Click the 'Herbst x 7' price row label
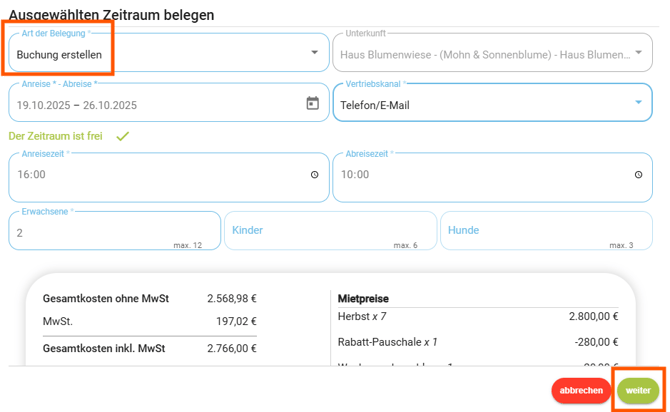The height and width of the screenshot is (412, 670). point(362,317)
